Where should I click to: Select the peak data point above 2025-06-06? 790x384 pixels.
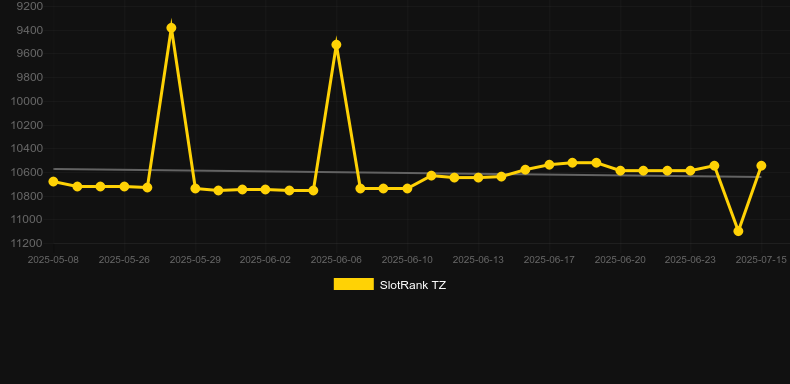[337, 45]
